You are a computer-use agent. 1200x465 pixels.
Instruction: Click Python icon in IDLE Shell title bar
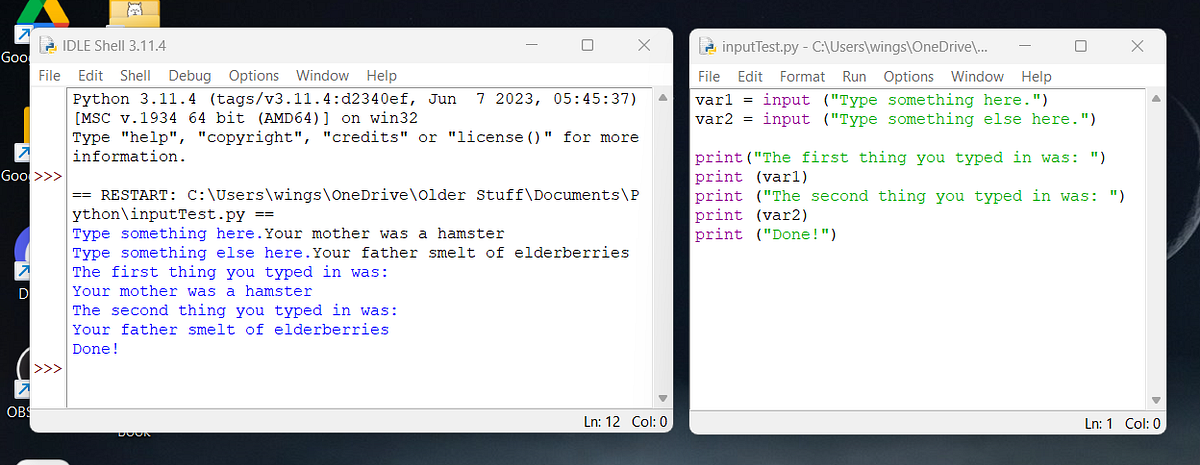click(46, 46)
